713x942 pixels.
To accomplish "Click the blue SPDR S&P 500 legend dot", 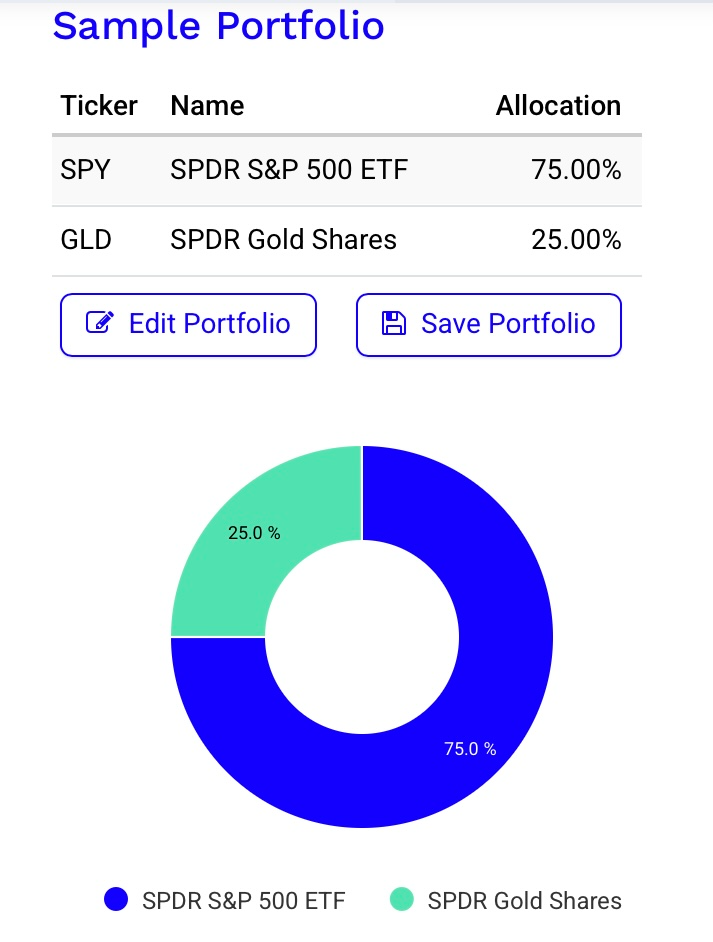I will point(117,900).
